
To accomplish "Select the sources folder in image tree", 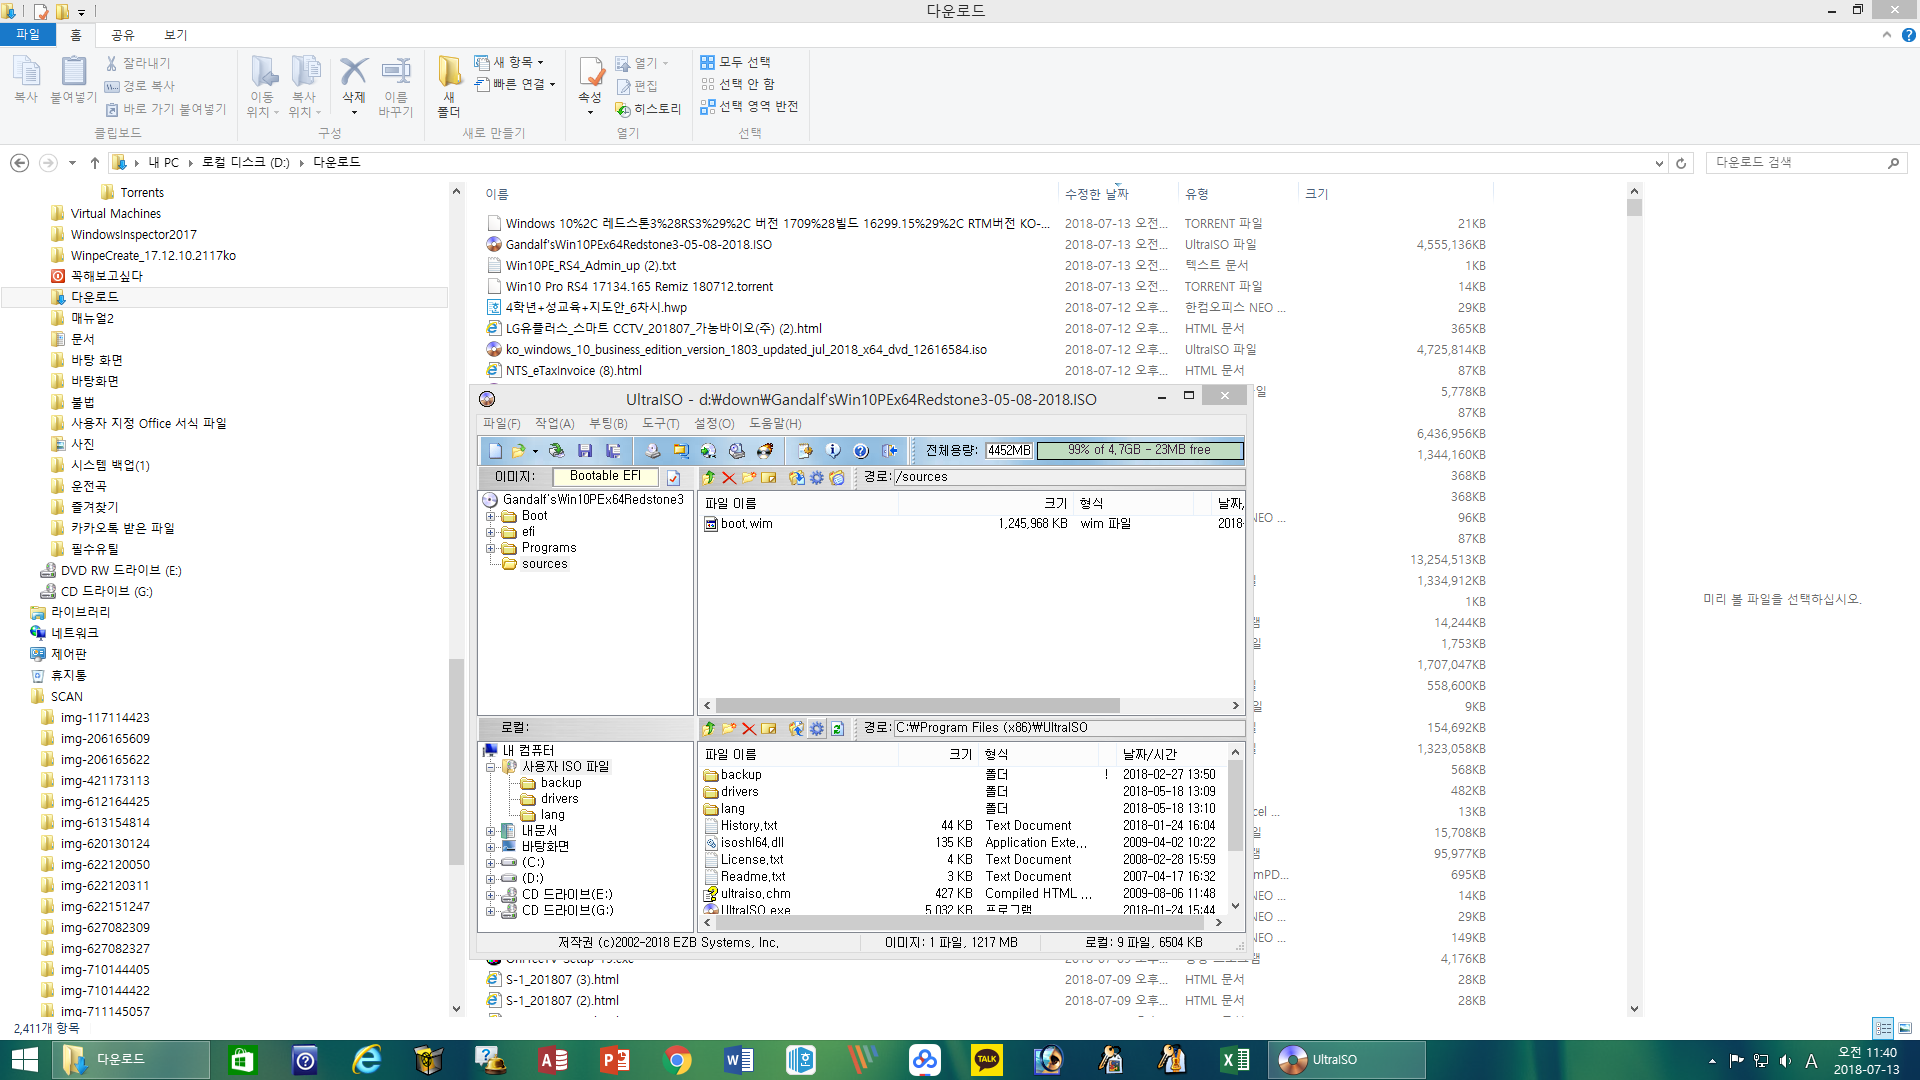I will (544, 565).
